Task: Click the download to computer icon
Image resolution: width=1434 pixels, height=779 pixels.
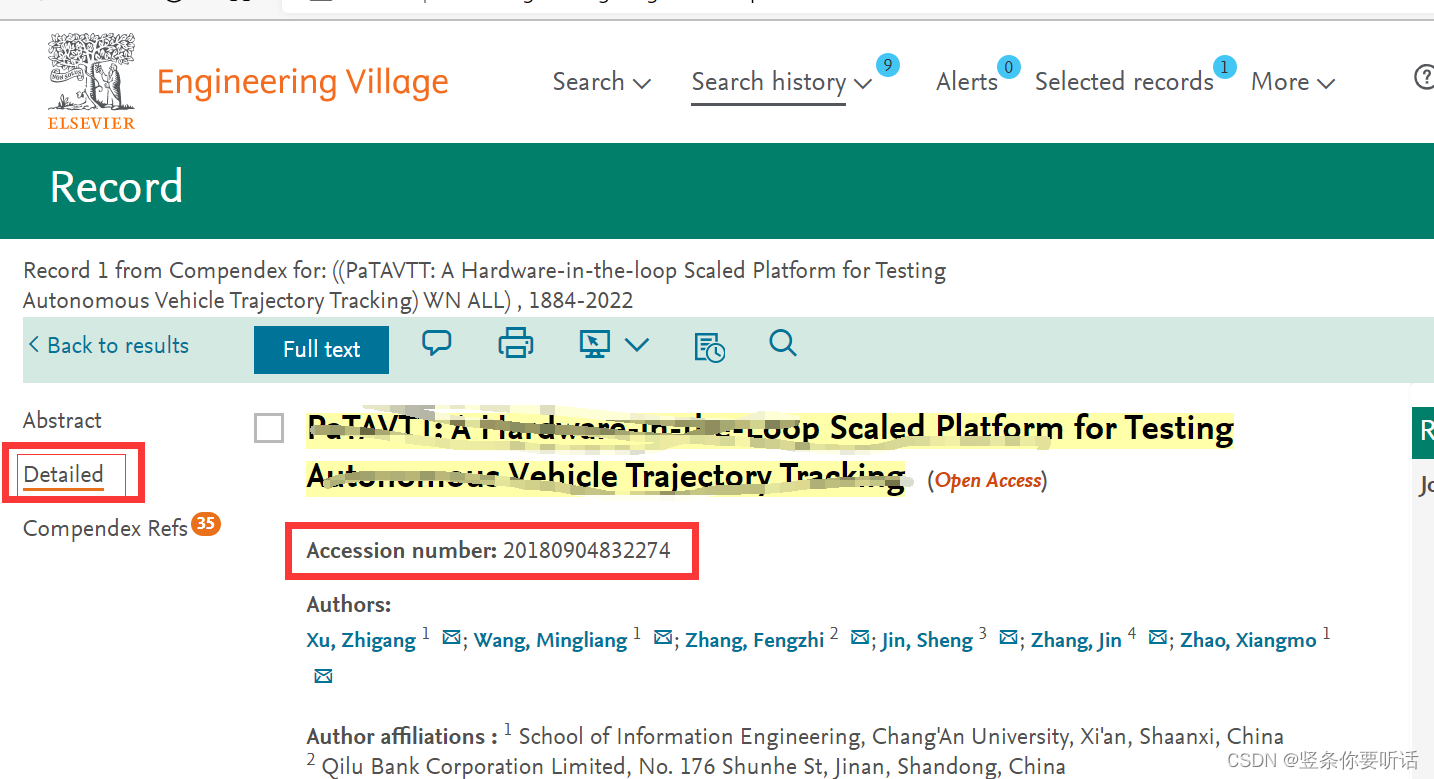Action: click(x=595, y=345)
